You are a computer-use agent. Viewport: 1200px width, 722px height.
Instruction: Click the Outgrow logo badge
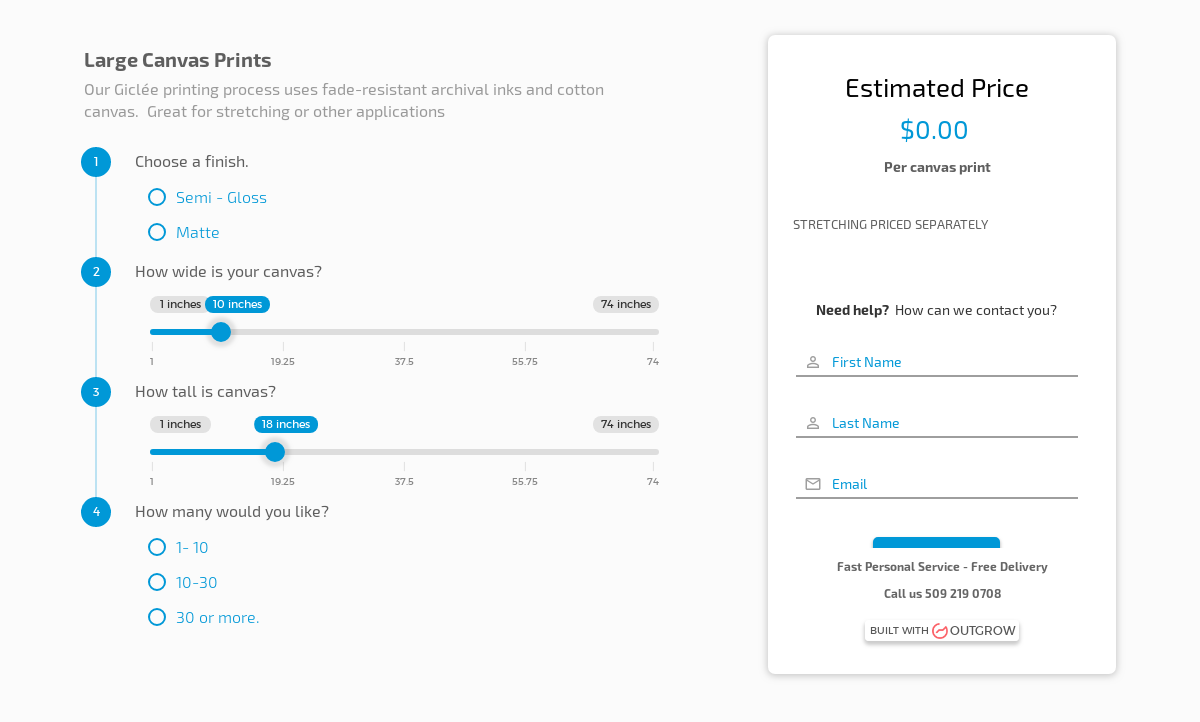click(x=940, y=631)
